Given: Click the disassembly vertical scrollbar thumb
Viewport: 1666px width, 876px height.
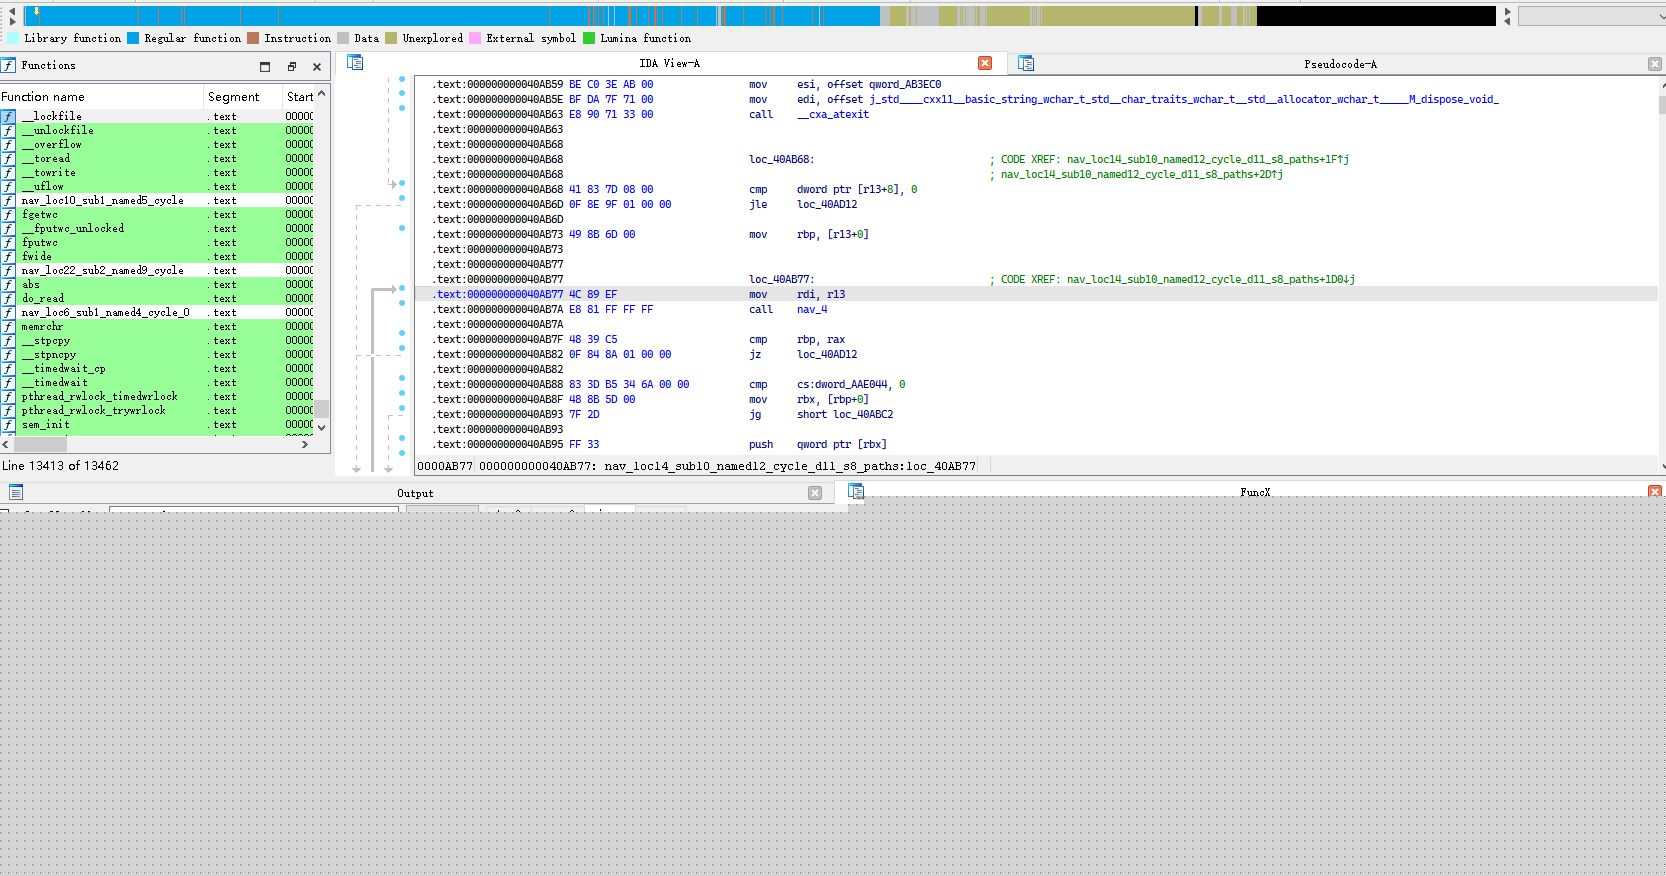Looking at the screenshot, I should coord(1661,105).
